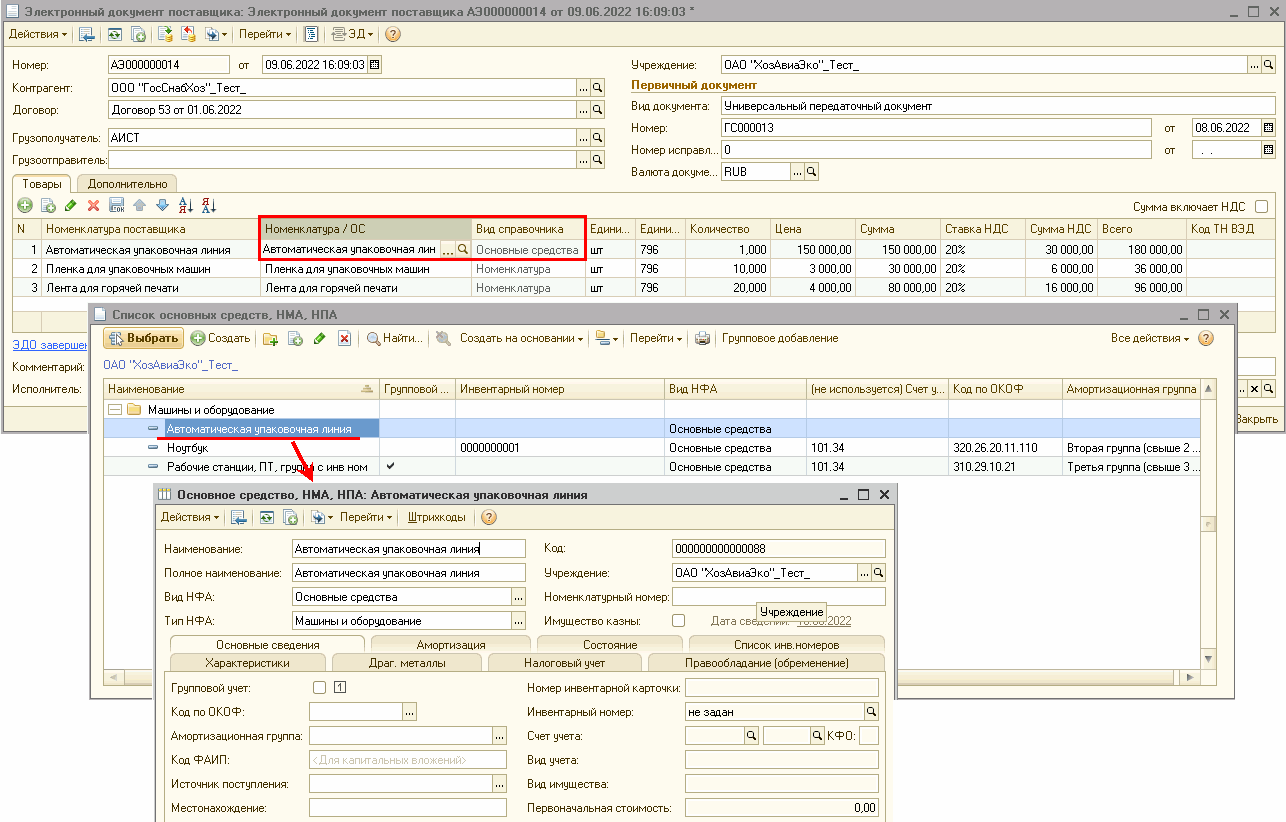Click the printer icon in the asset list toolbar
Viewport: 1286px width, 822px height.
[703, 339]
